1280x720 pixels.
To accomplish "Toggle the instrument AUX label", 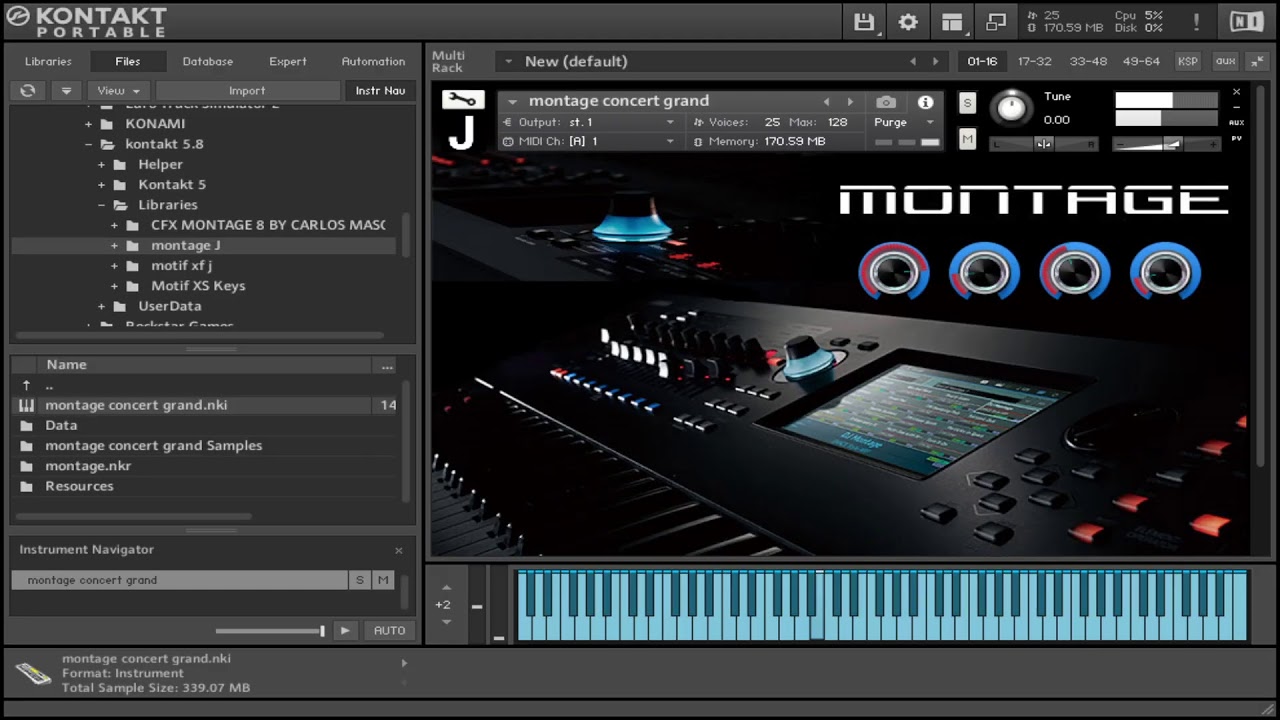I will pyautogui.click(x=1236, y=122).
